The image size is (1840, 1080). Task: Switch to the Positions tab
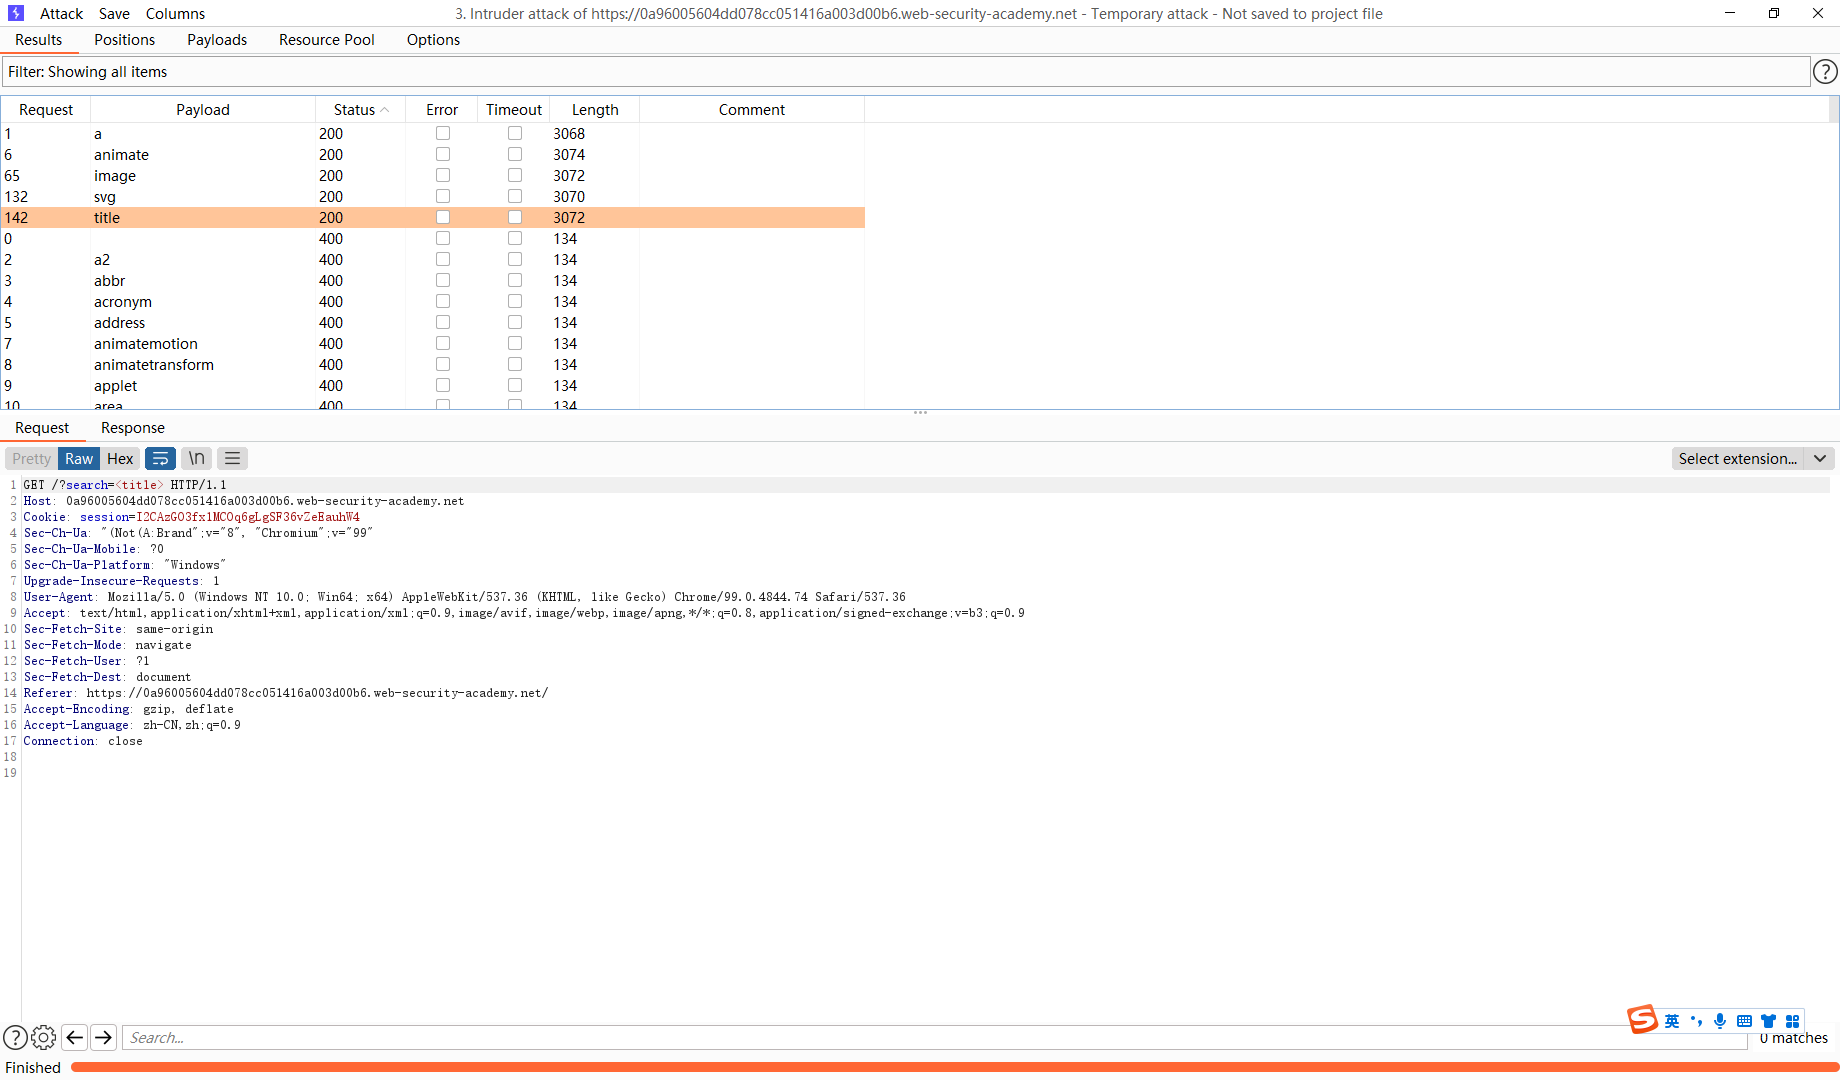[124, 39]
